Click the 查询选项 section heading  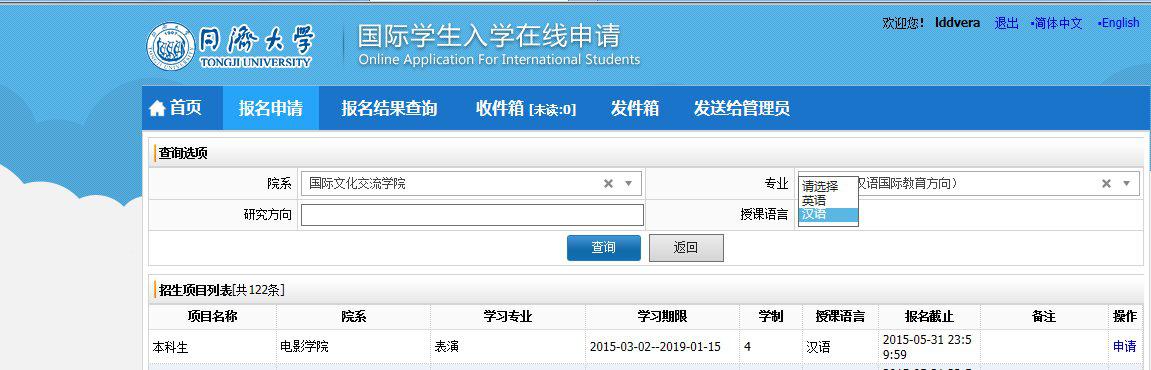[183, 153]
